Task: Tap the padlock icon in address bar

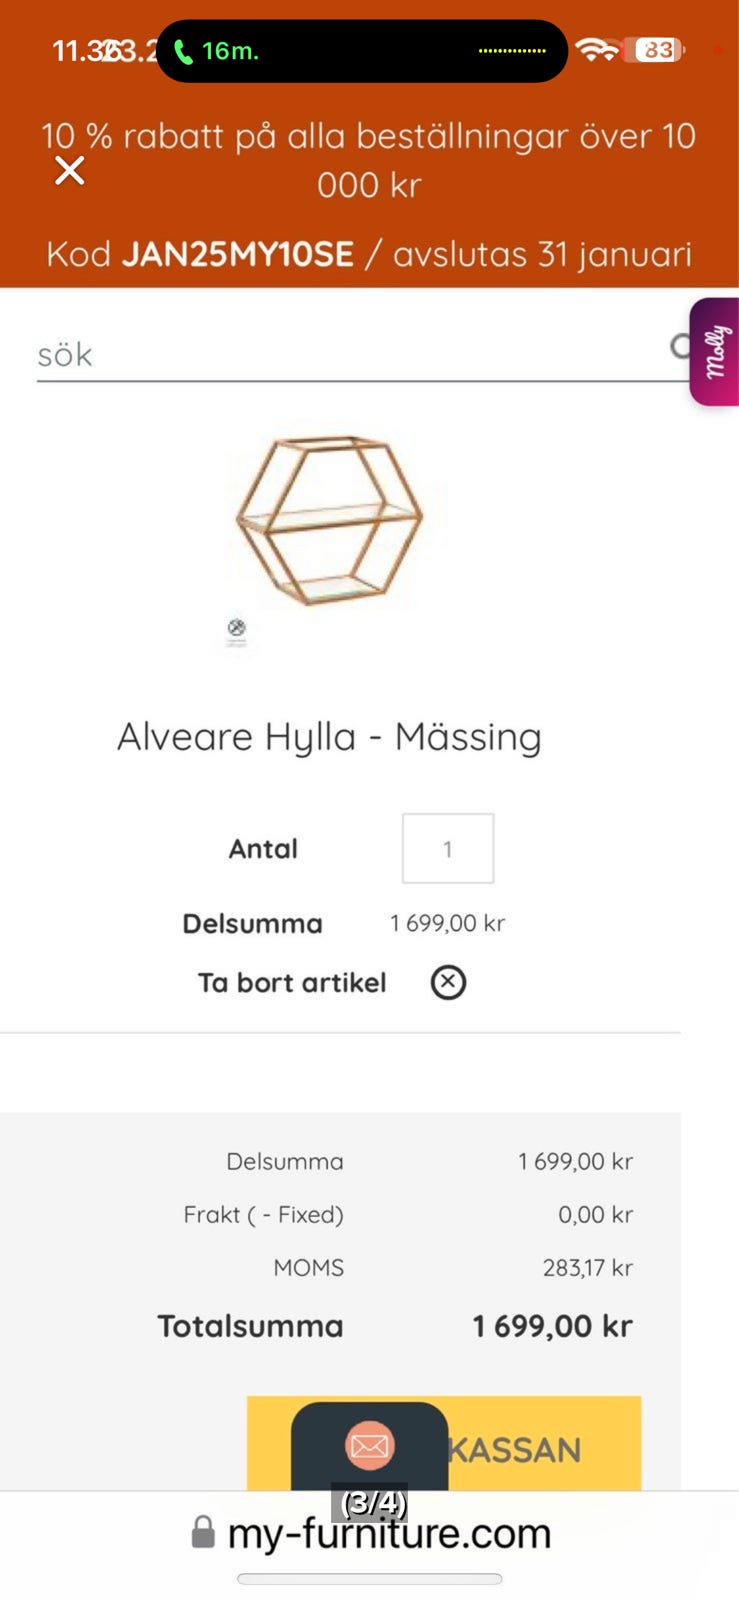Action: click(203, 1532)
